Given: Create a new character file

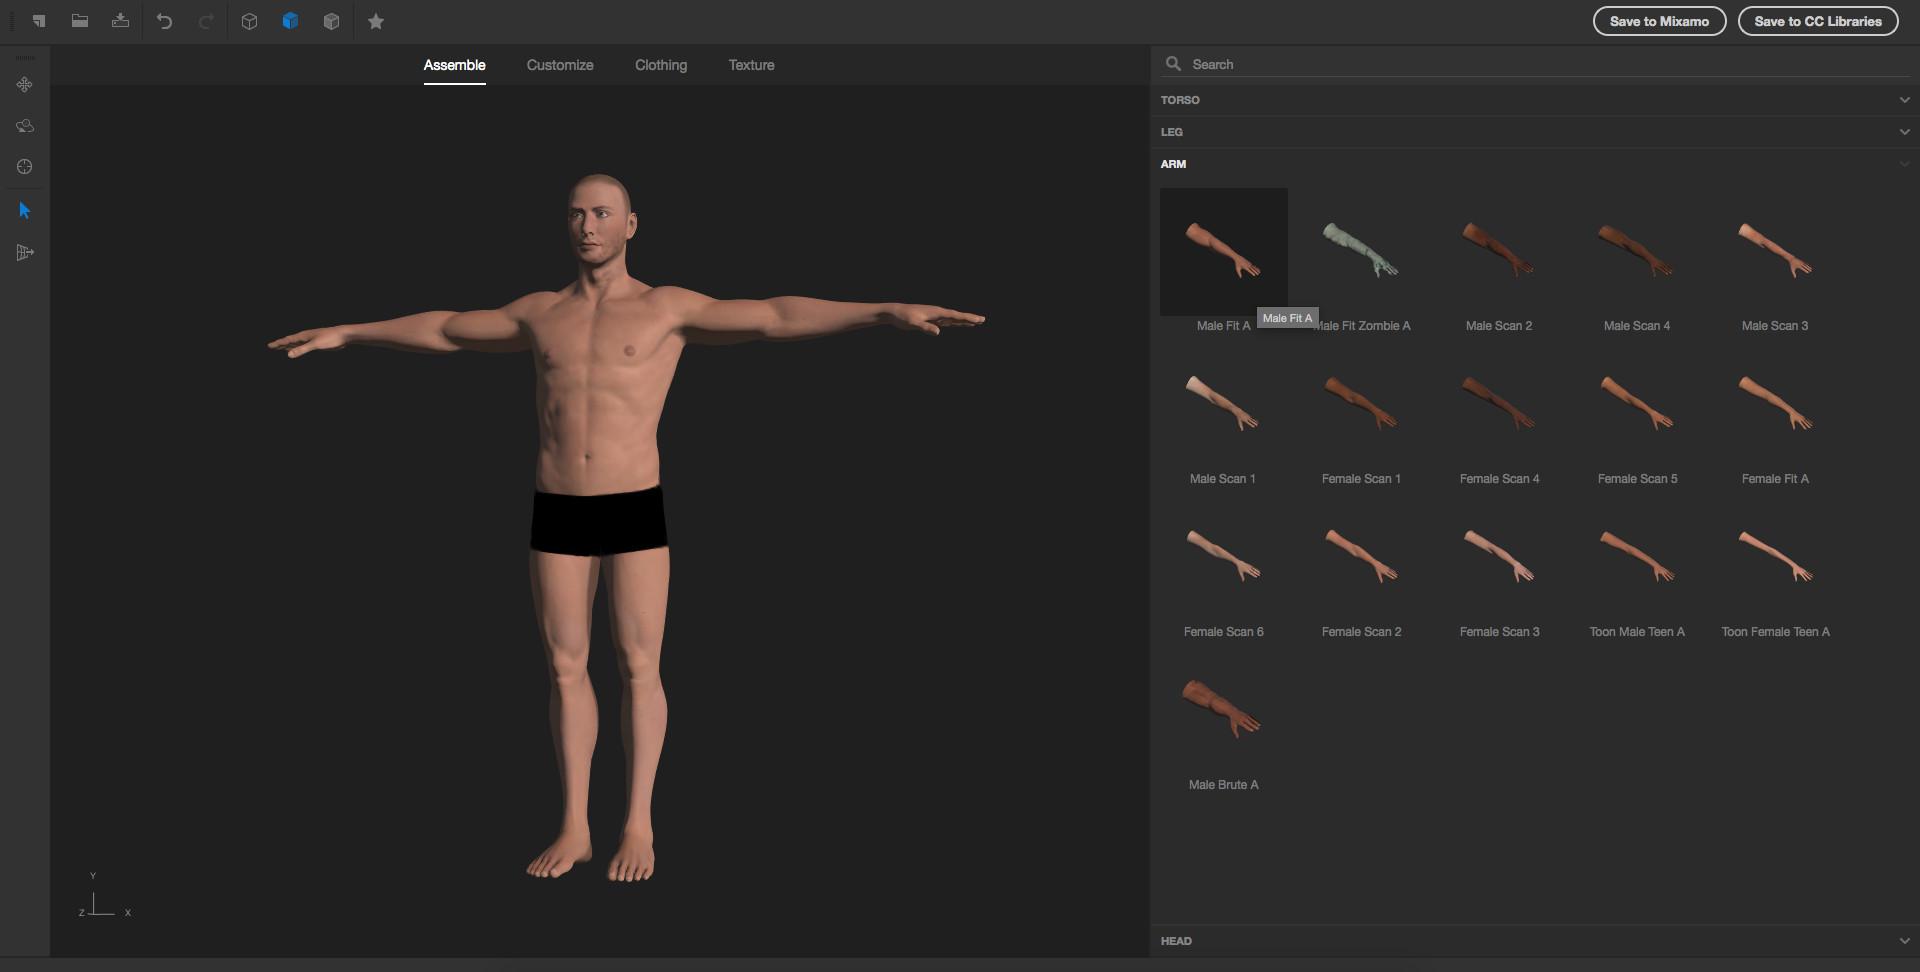Looking at the screenshot, I should click(39, 21).
